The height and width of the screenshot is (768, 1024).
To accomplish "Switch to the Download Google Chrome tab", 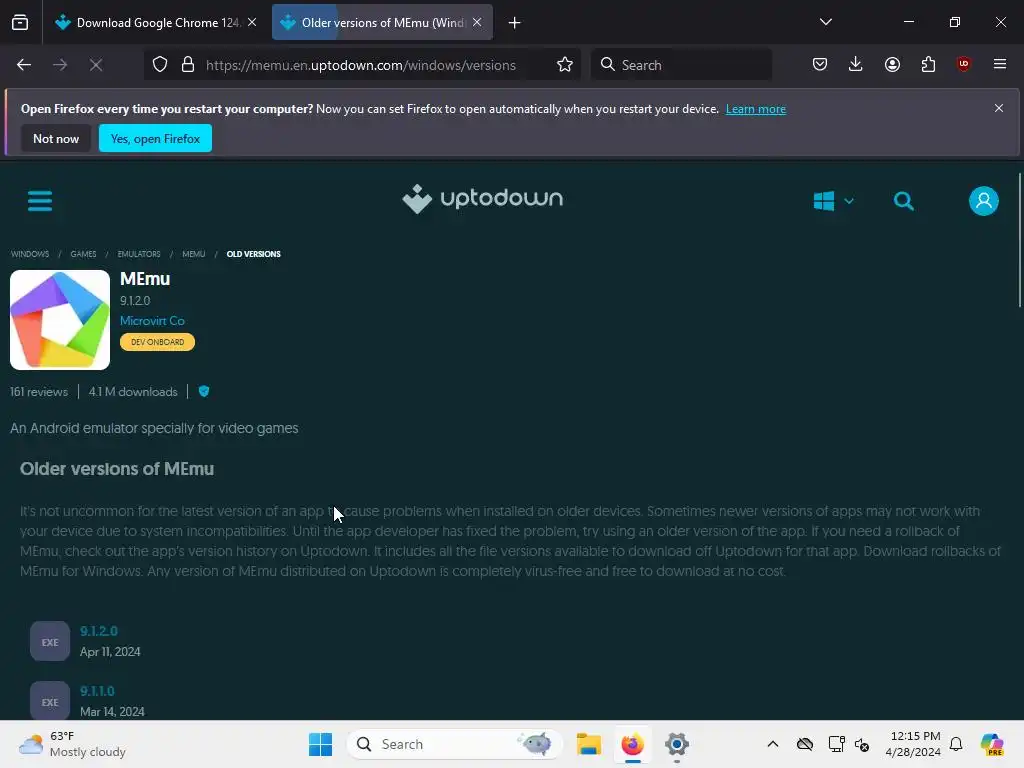I will tap(155, 22).
